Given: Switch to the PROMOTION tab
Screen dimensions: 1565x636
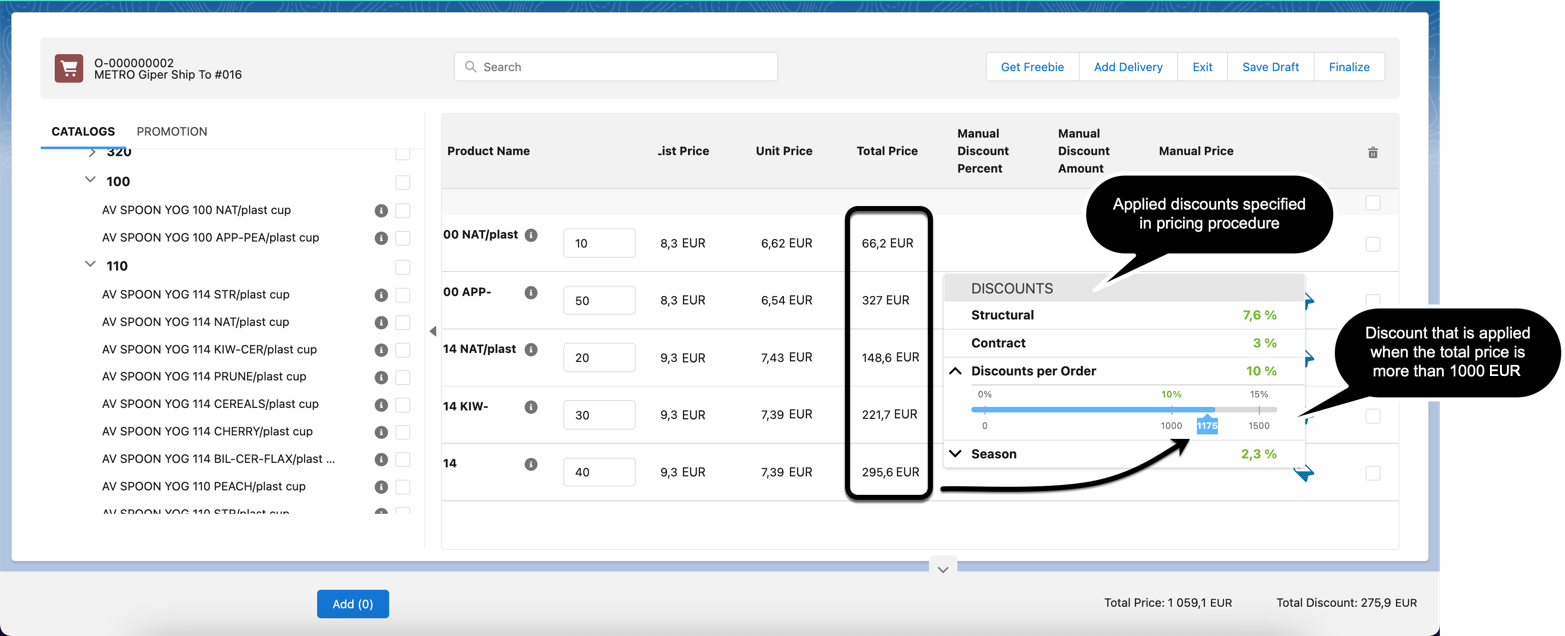Looking at the screenshot, I should [x=172, y=132].
